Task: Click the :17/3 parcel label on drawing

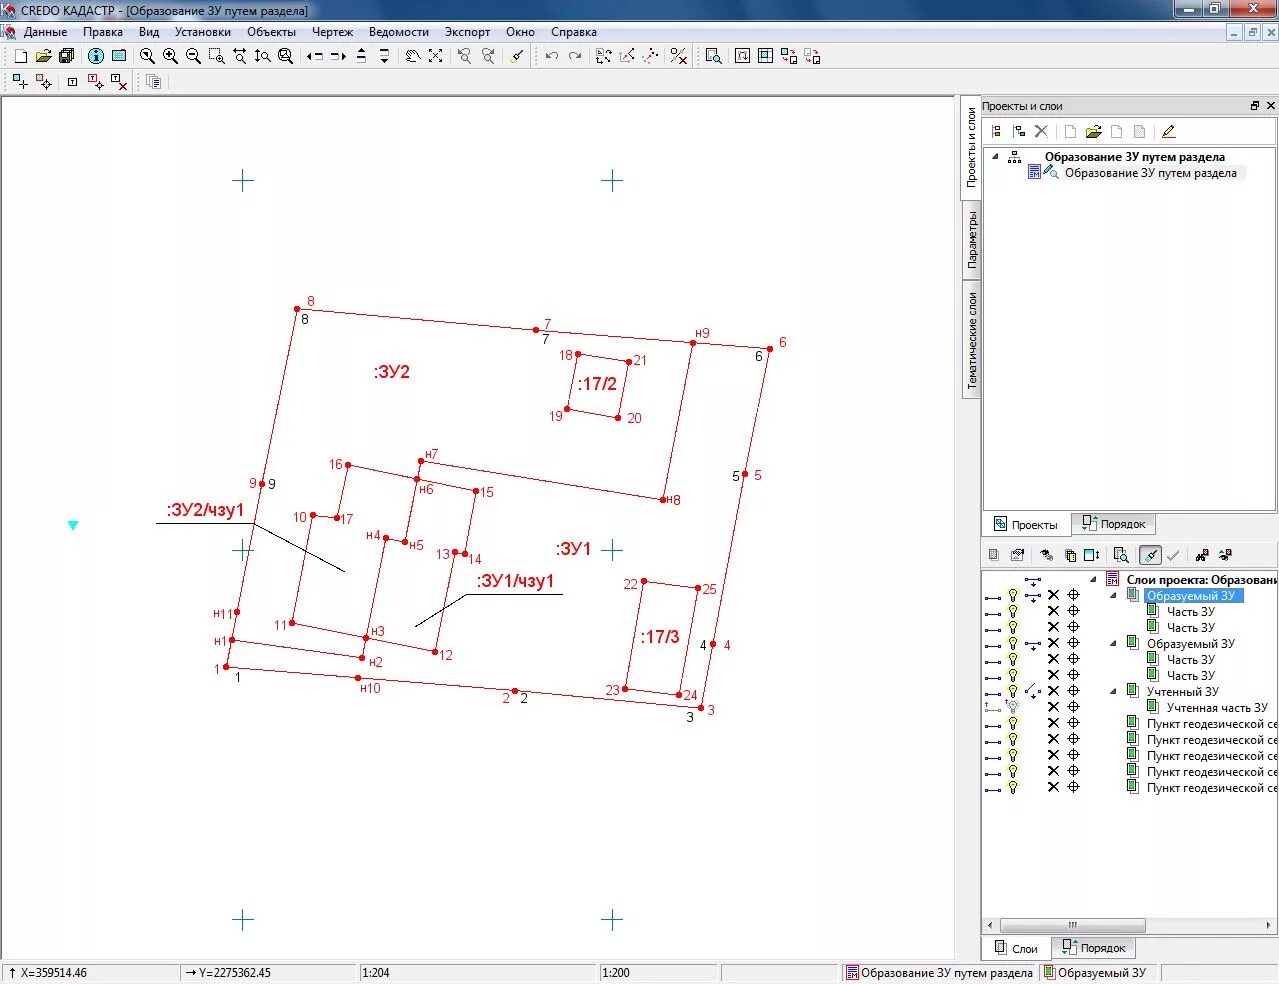Action: click(660, 636)
